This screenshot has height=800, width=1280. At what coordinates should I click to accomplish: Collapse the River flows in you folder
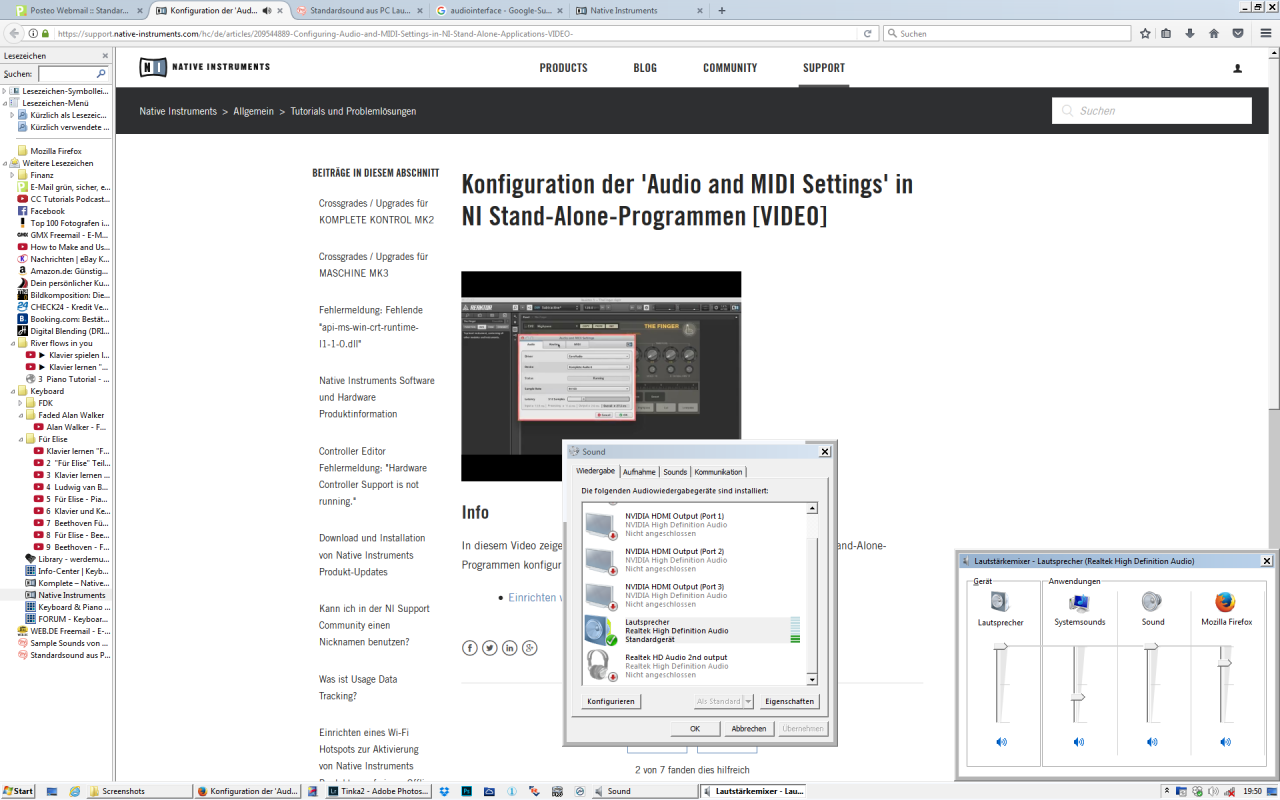point(13,343)
